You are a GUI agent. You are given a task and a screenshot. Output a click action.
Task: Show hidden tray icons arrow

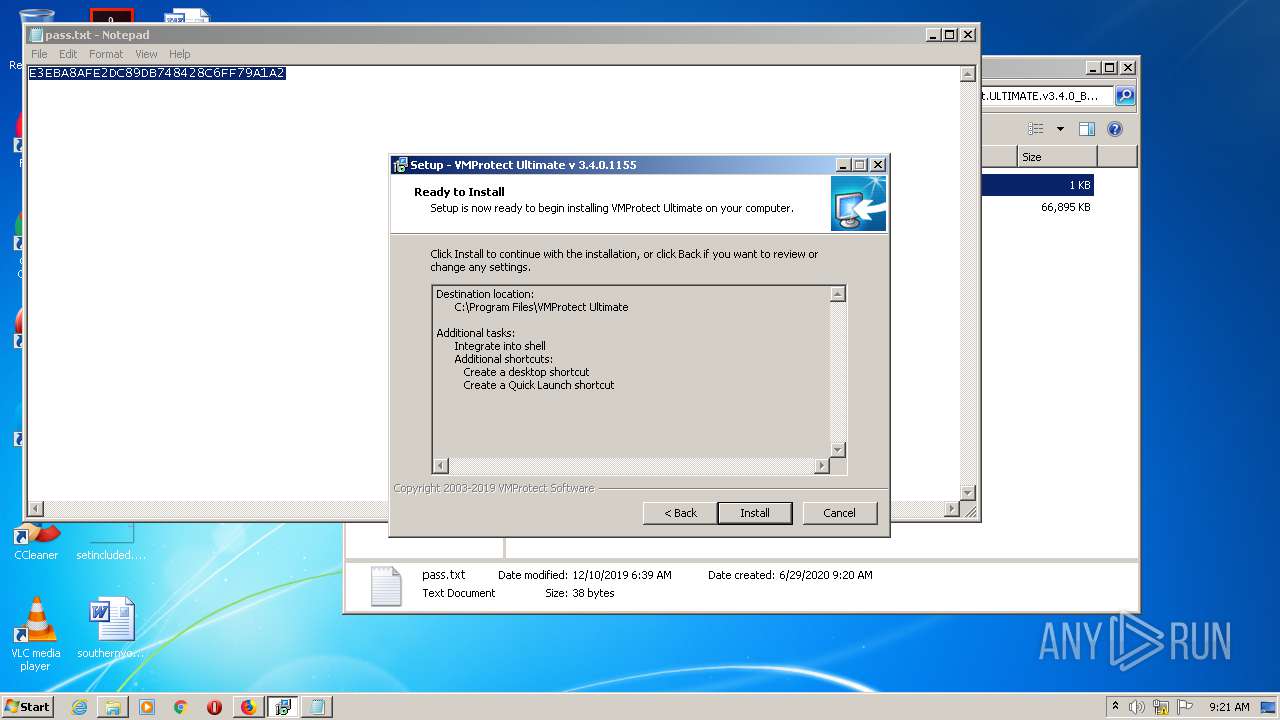tap(1116, 706)
